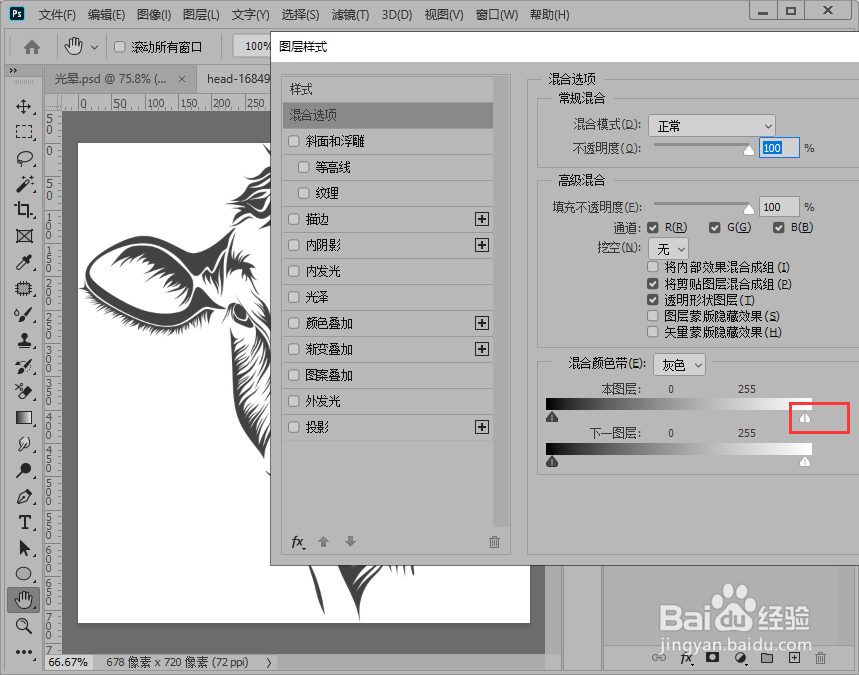This screenshot has height=675, width=859.
Task: Select the Move tool
Action: 23,107
